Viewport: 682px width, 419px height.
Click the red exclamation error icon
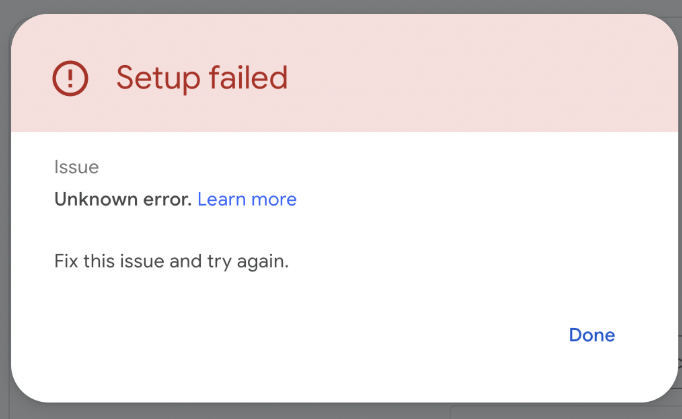click(x=70, y=78)
